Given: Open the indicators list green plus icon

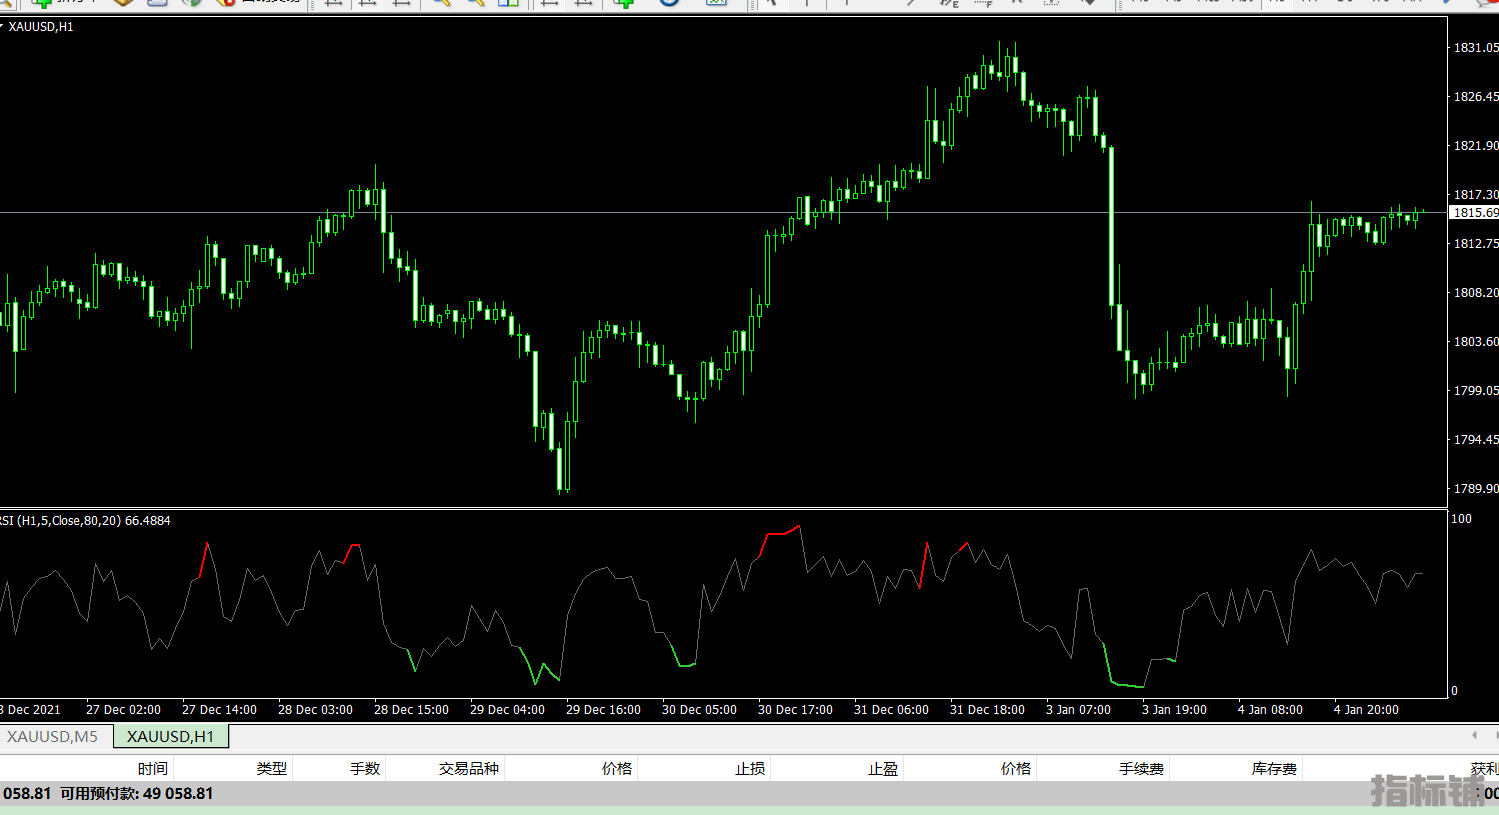Looking at the screenshot, I should (624, 3).
